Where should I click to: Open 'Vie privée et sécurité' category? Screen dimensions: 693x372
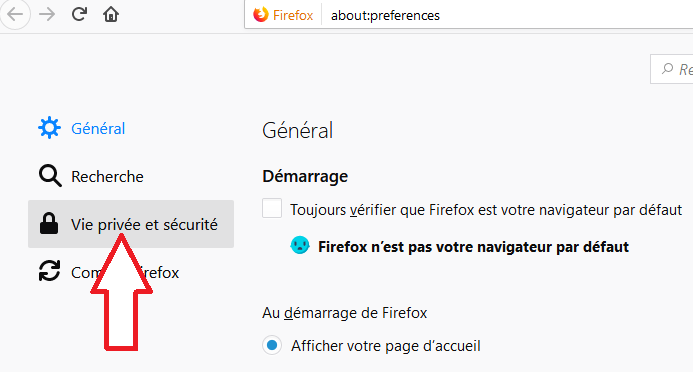pyautogui.click(x=131, y=224)
